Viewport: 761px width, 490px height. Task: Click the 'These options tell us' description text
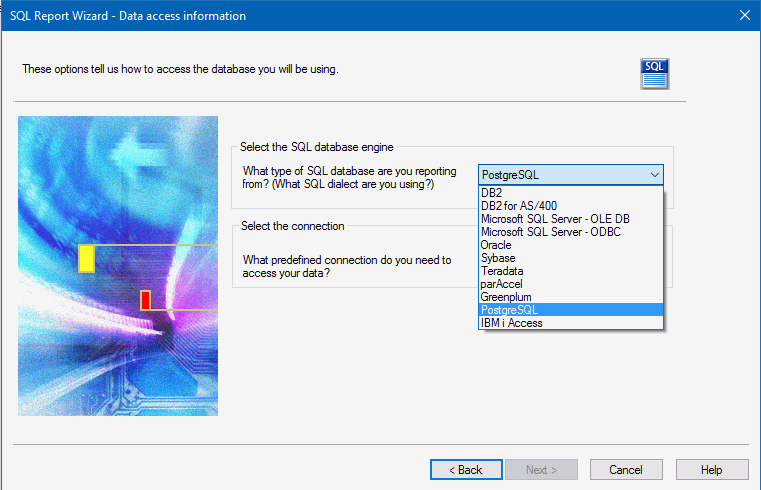pos(180,69)
